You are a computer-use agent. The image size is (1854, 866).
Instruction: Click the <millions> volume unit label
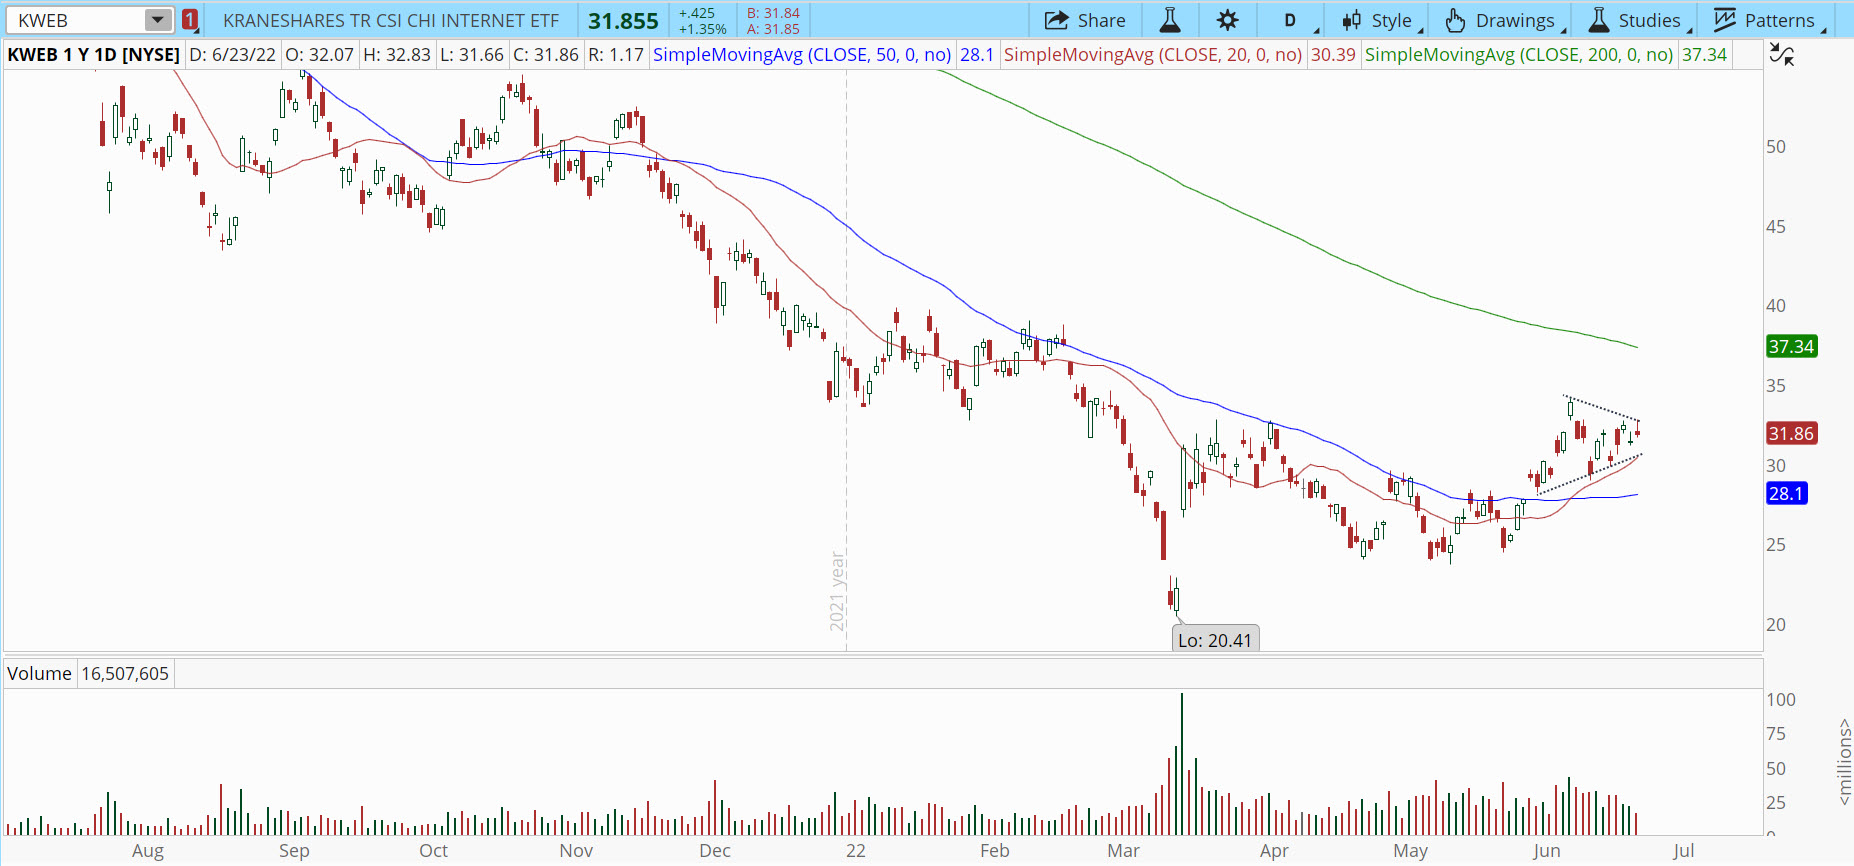(x=1844, y=762)
